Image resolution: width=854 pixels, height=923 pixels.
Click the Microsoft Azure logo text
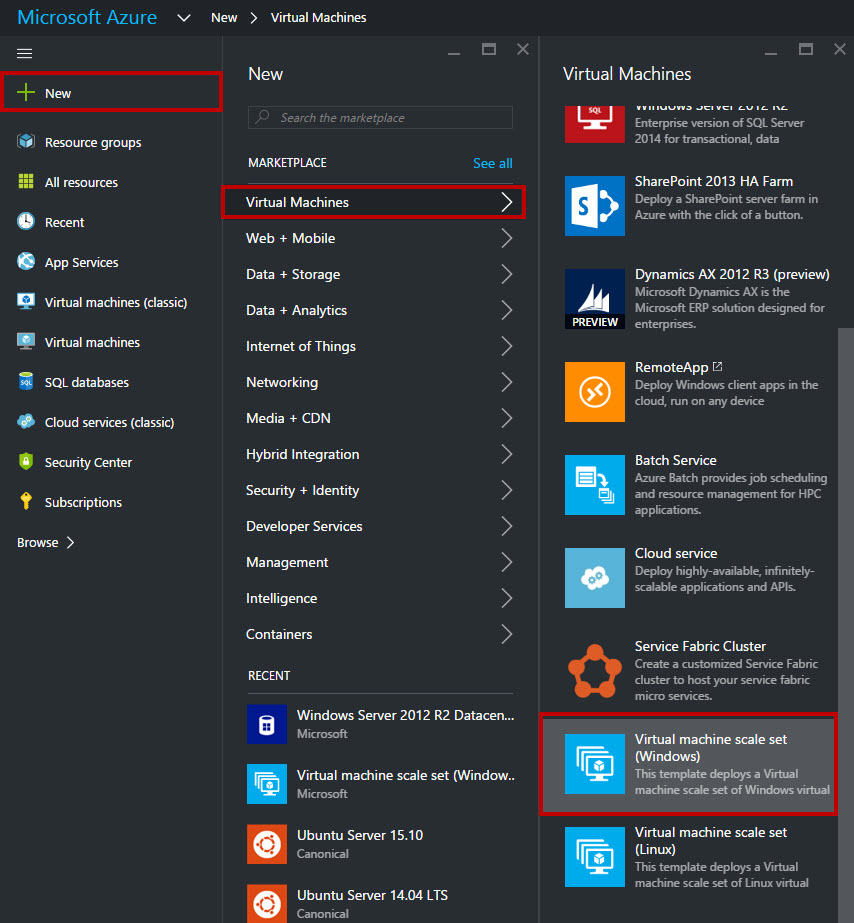click(87, 17)
